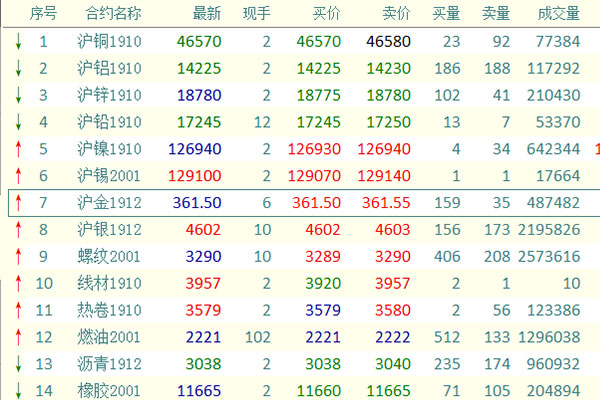This screenshot has height=400, width=600.
Task: Click latest price 129100 of 沪锡2001
Action: tap(195, 176)
